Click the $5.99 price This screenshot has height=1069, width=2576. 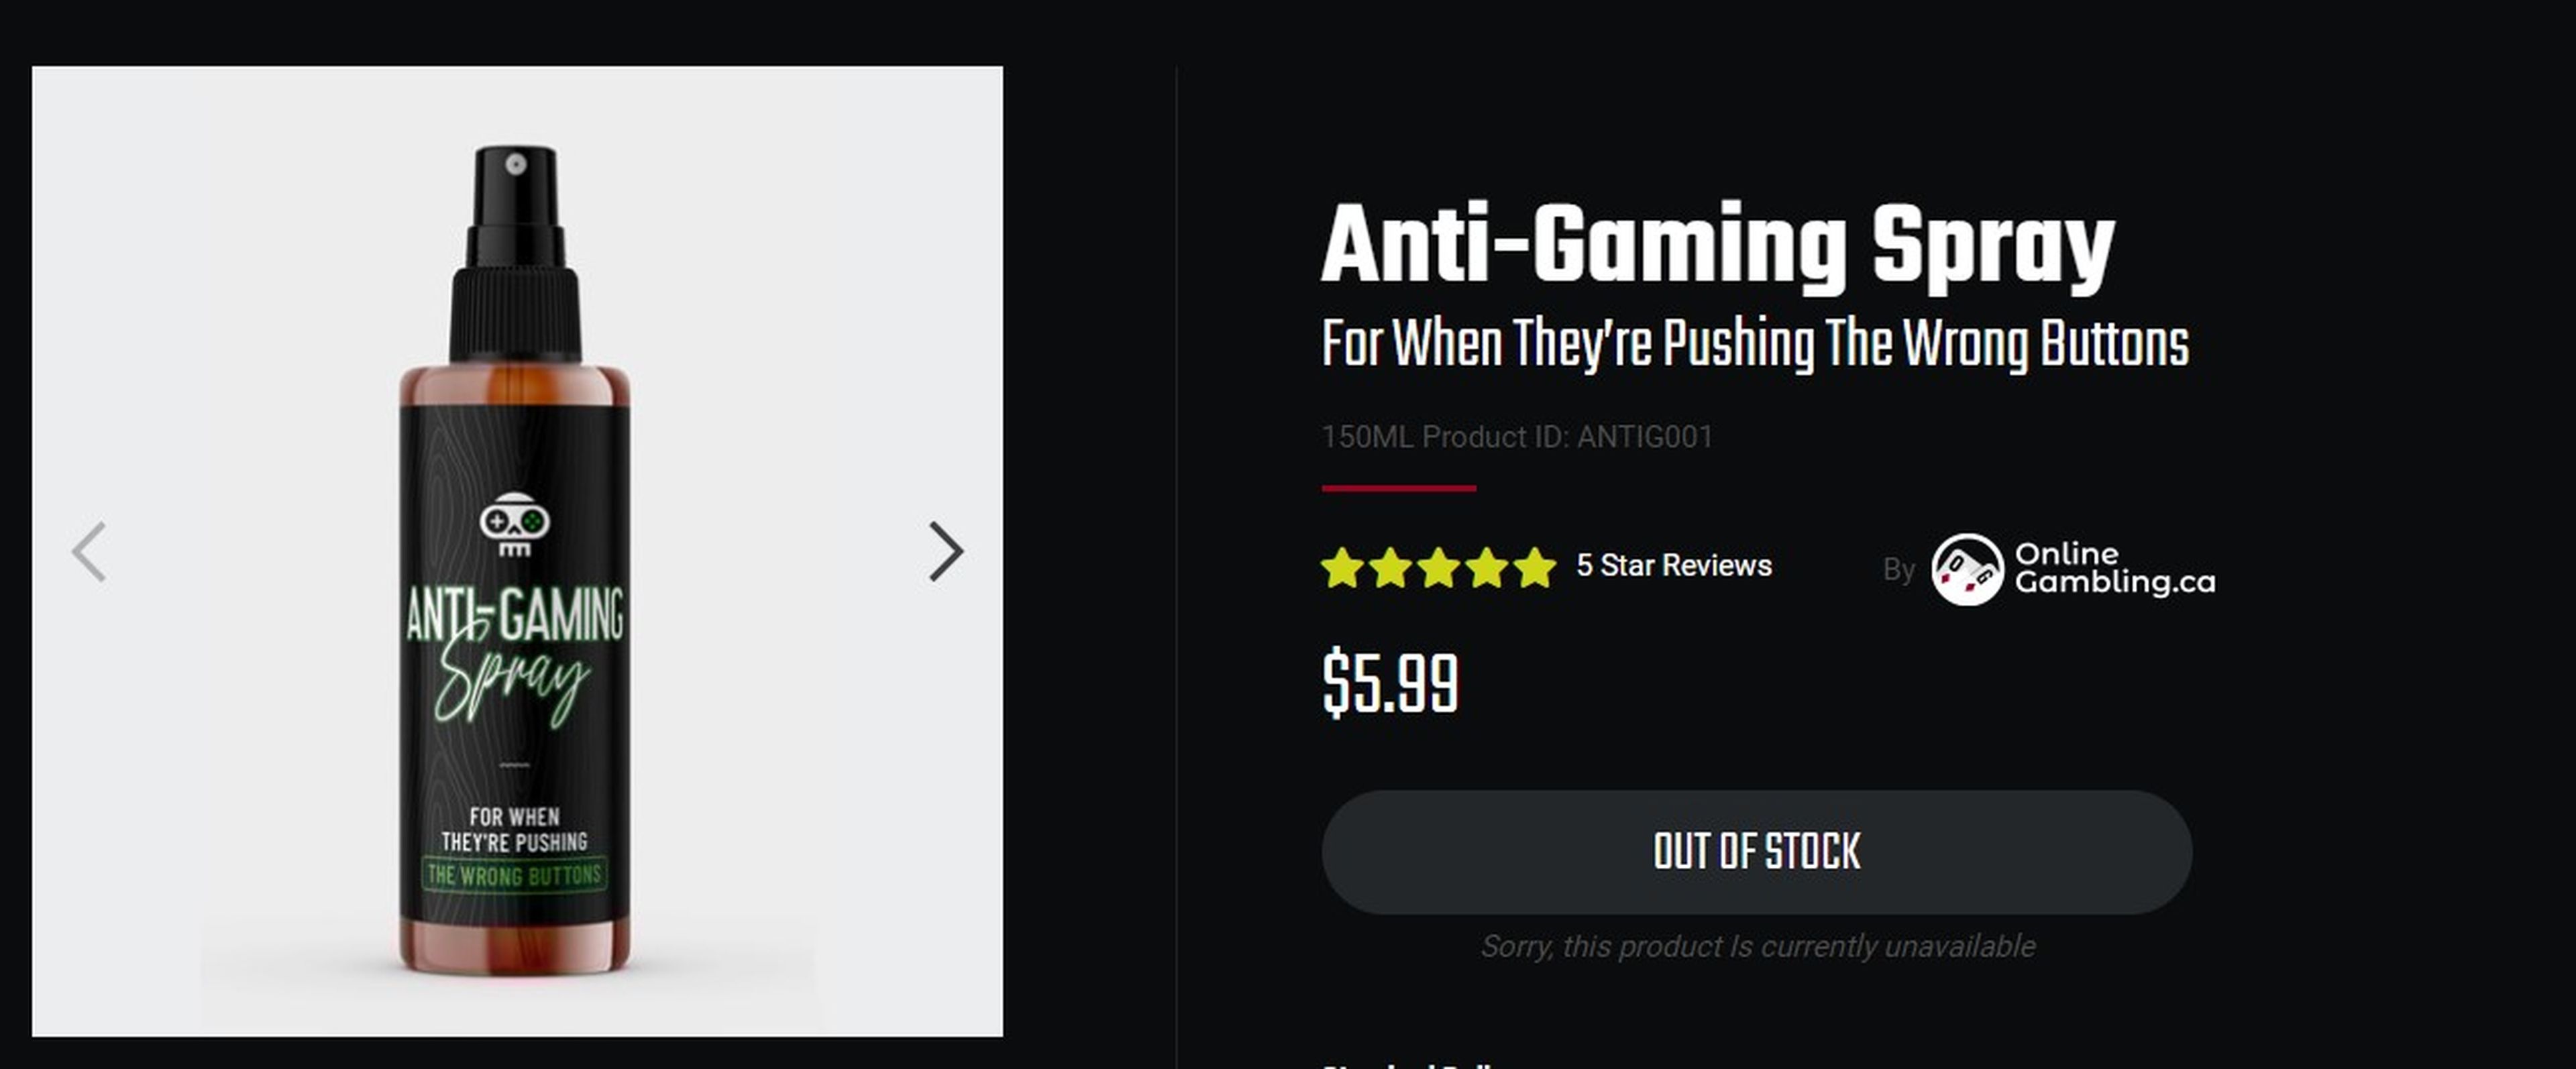(1390, 684)
